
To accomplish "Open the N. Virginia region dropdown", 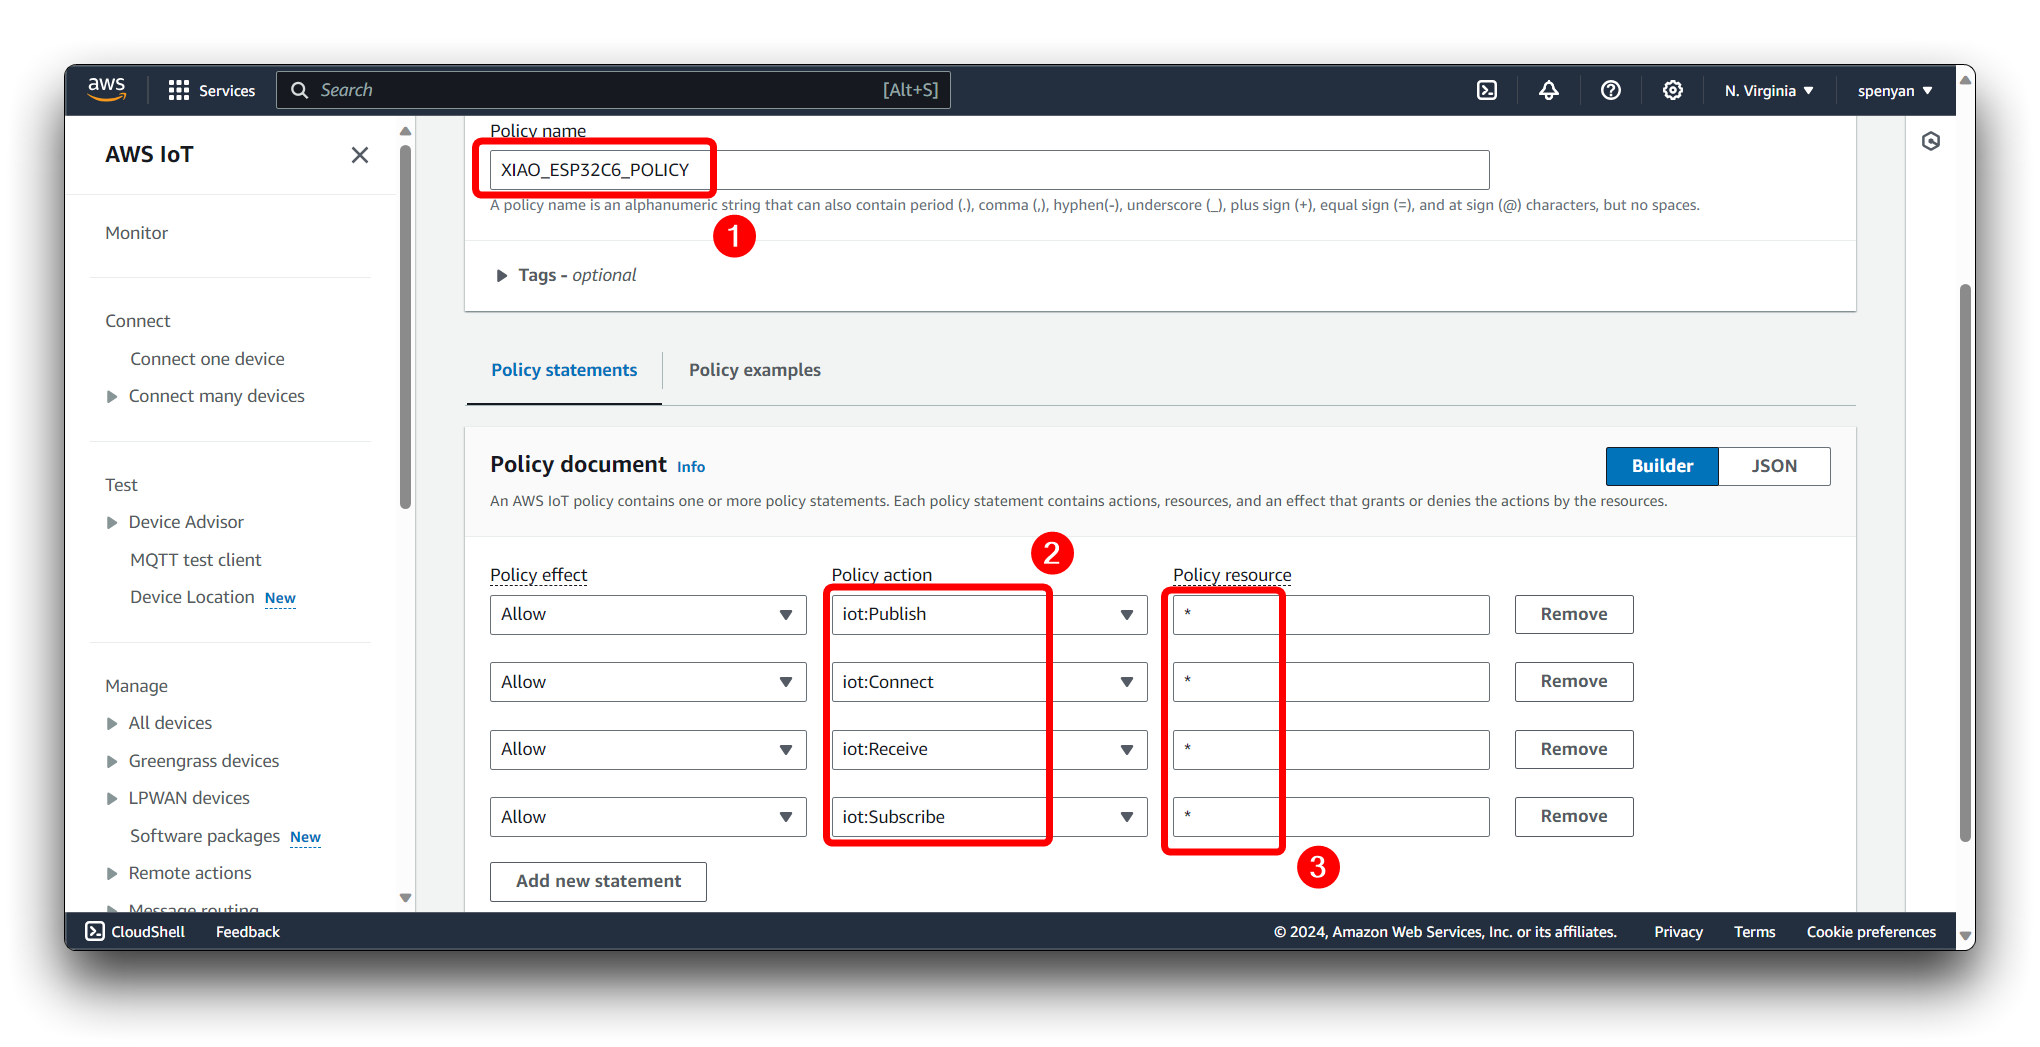I will (x=1769, y=90).
